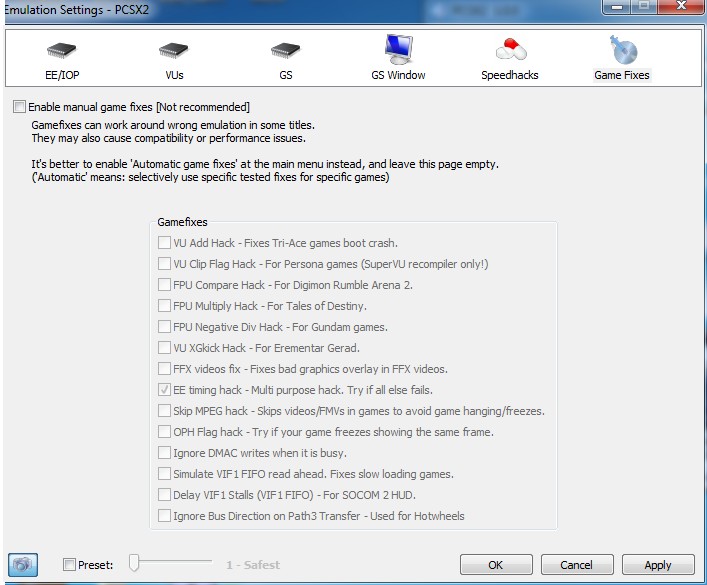The height and width of the screenshot is (585, 707).
Task: Minimize the Emulation Settings window
Action: coord(617,6)
